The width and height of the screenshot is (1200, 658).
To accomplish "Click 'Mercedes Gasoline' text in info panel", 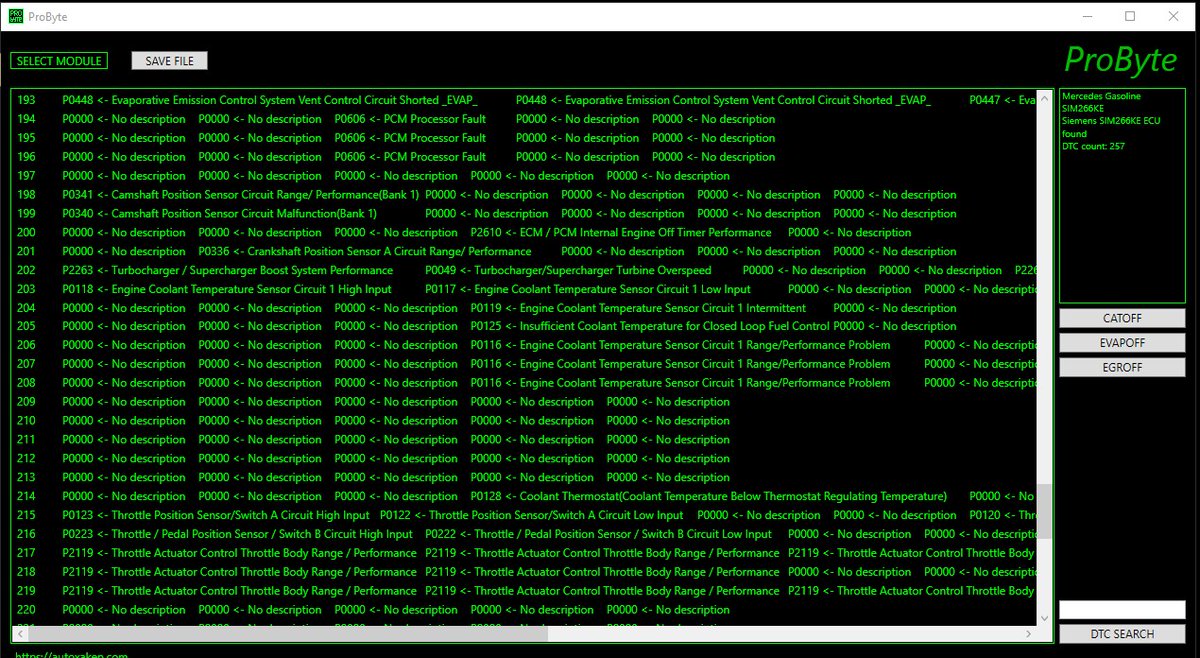I will click(x=1101, y=97).
